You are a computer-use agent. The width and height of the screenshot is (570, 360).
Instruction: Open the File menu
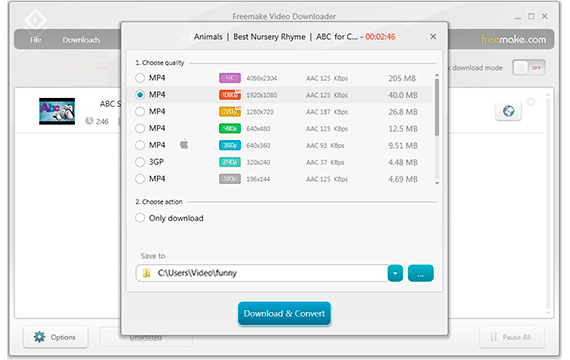coord(36,40)
